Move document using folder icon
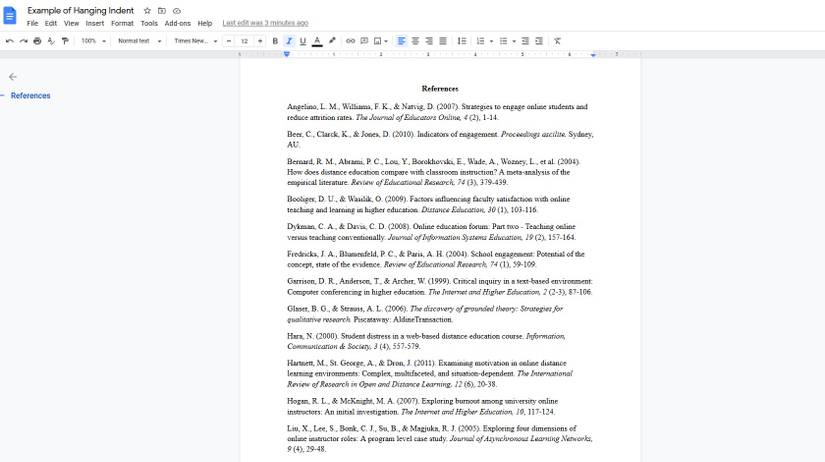The width and height of the screenshot is (825, 462). [162, 11]
